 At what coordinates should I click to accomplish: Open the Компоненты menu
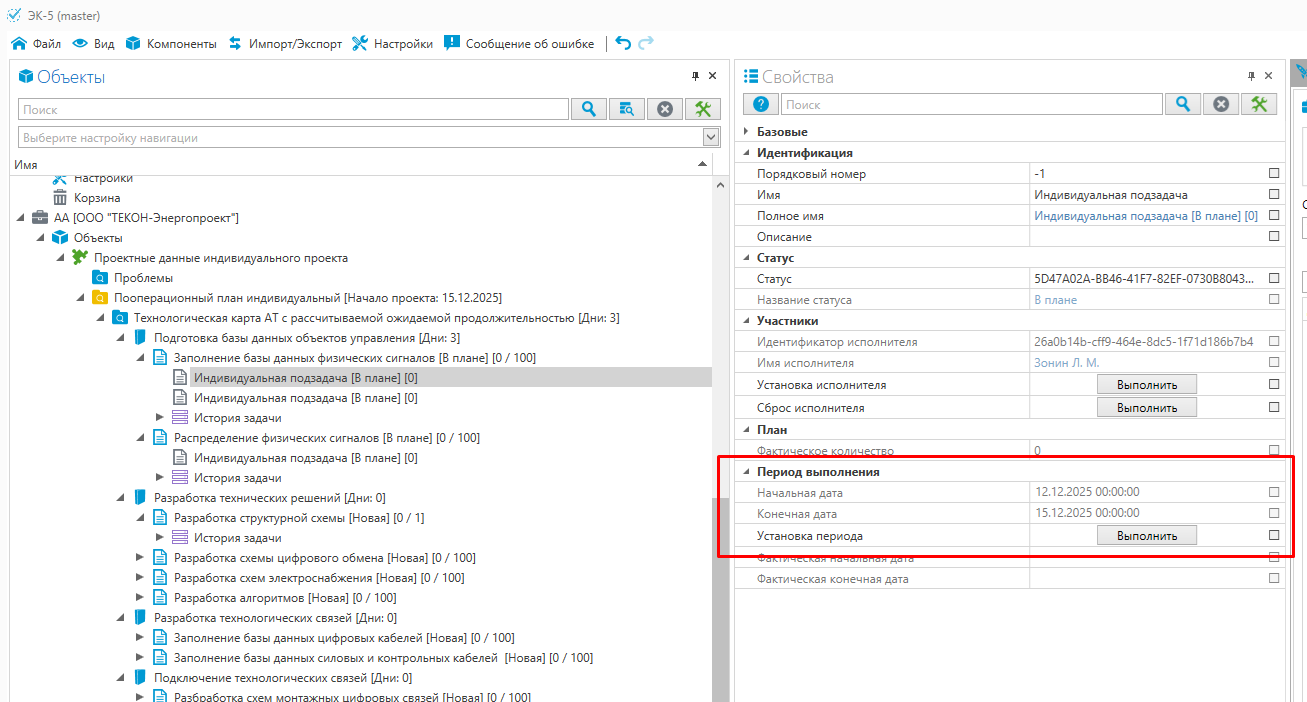pos(171,44)
